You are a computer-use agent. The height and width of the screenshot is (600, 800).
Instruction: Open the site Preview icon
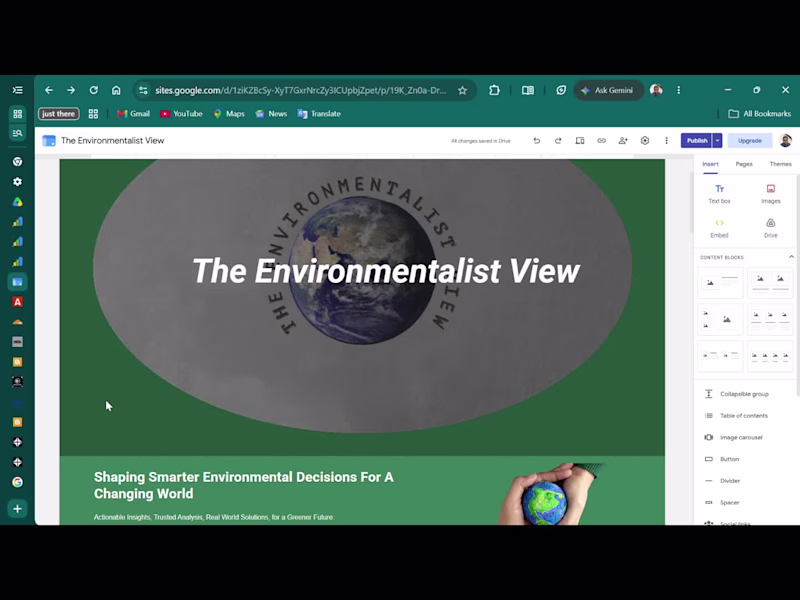(580, 140)
